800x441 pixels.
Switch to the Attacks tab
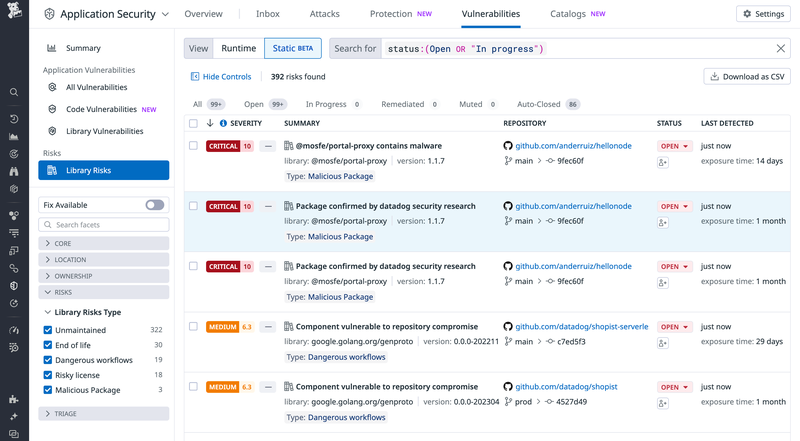coord(325,14)
